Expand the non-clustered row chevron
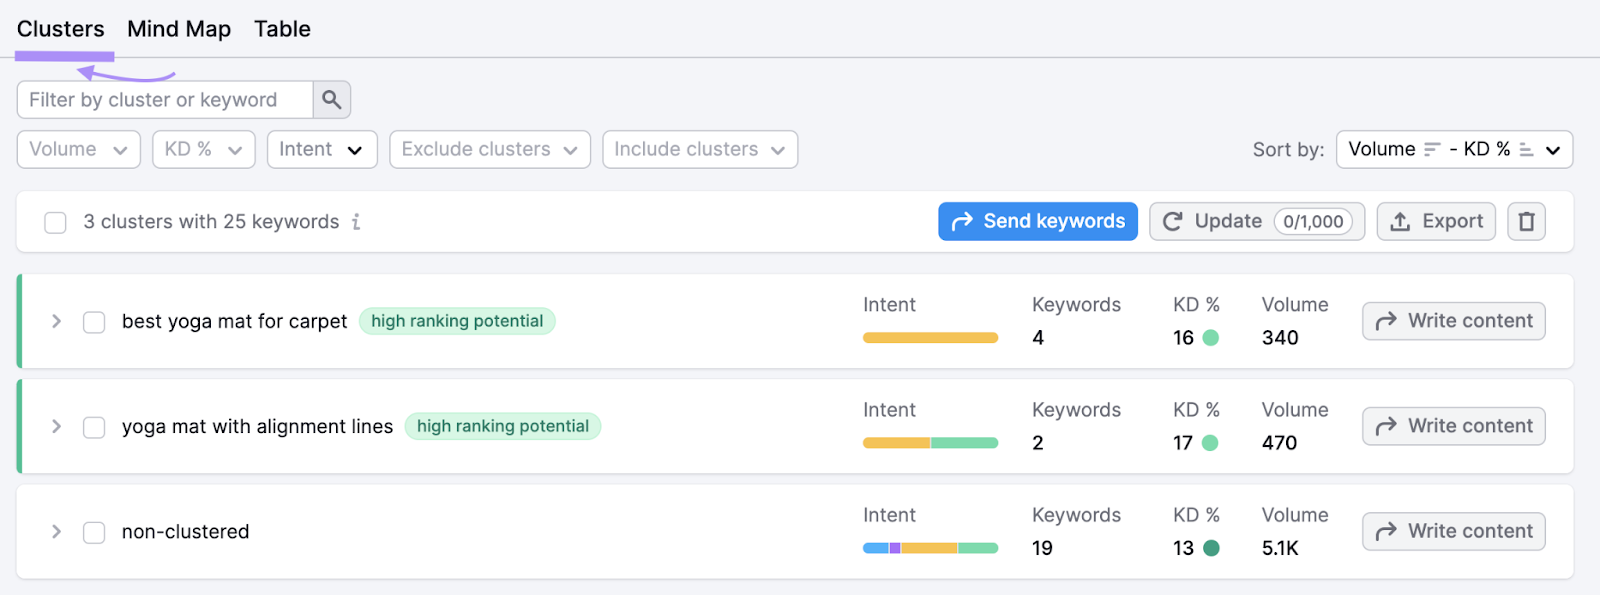Image resolution: width=1600 pixels, height=595 pixels. 56,532
